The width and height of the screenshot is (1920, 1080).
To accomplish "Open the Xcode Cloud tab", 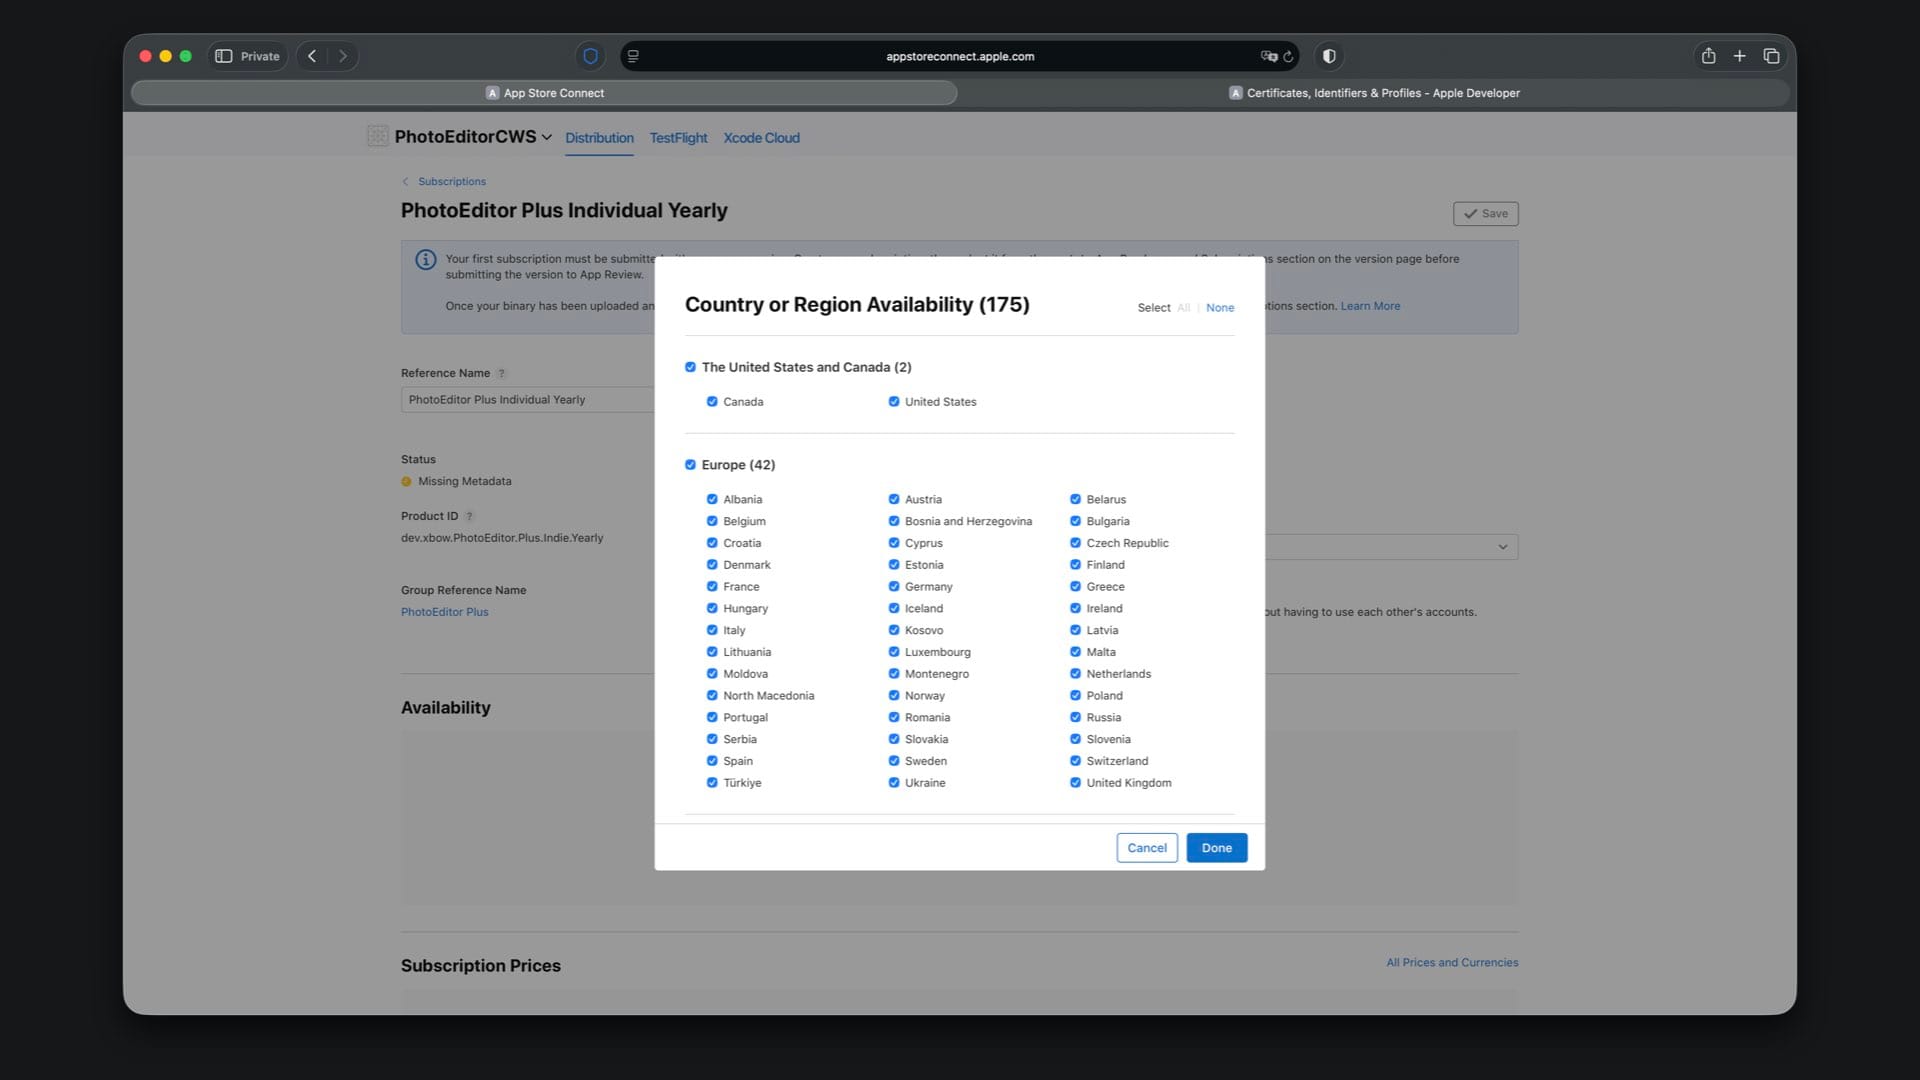I will [761, 138].
